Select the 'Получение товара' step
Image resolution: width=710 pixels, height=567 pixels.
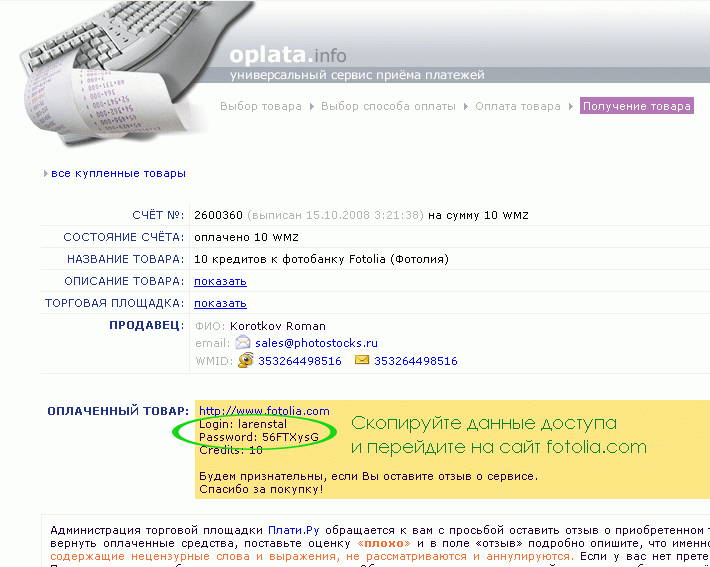[637, 106]
